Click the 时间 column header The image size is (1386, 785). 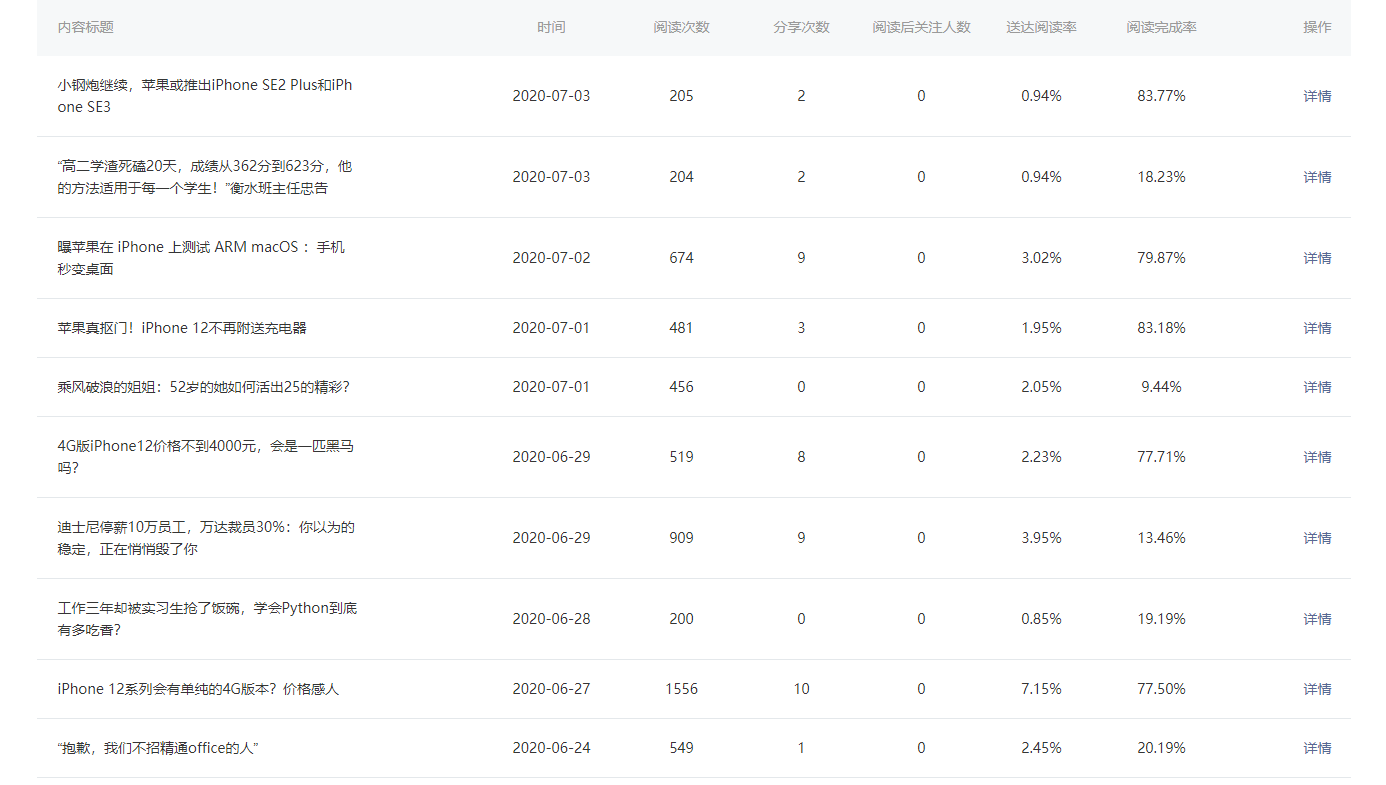[551, 27]
